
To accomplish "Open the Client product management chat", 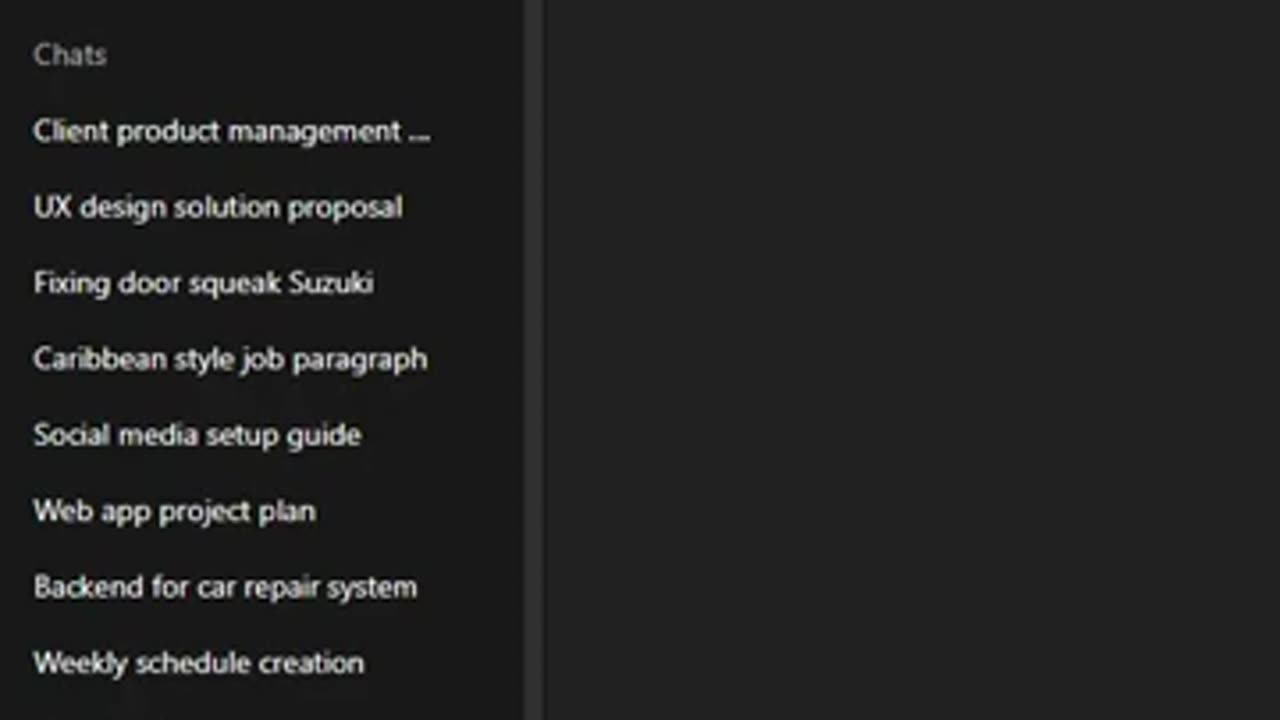I will (x=230, y=132).
